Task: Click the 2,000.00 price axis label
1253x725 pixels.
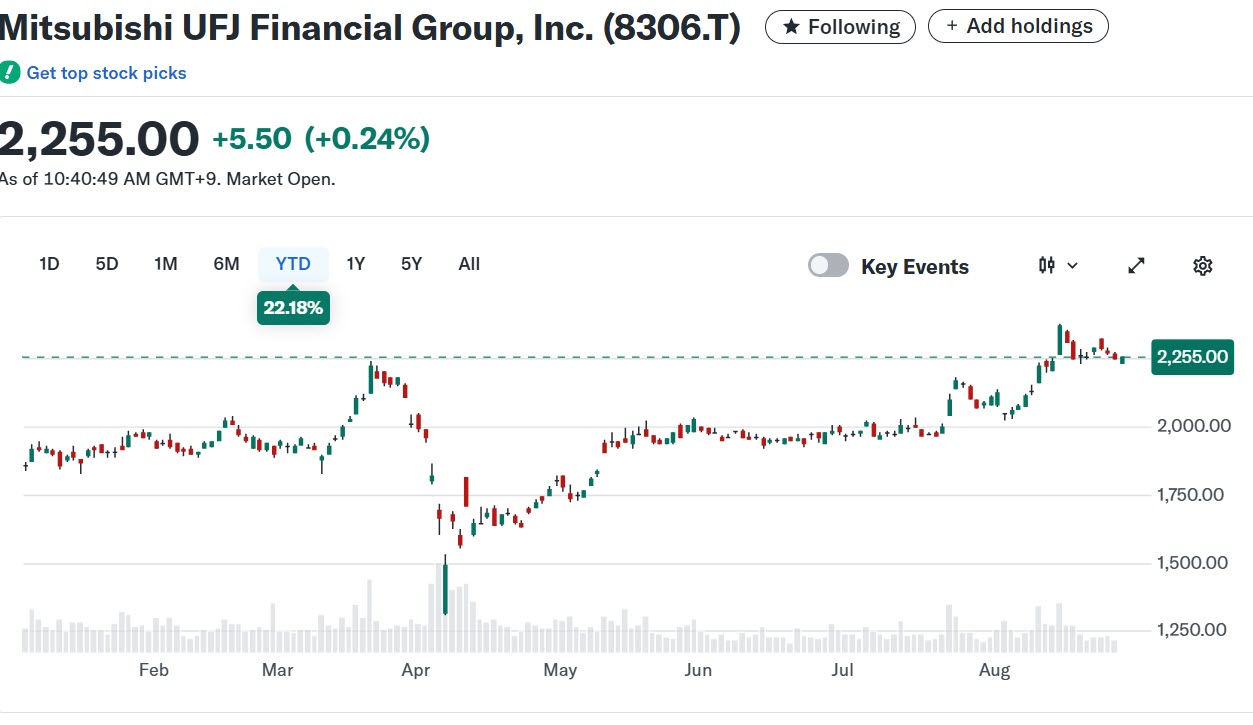Action: tap(1192, 426)
